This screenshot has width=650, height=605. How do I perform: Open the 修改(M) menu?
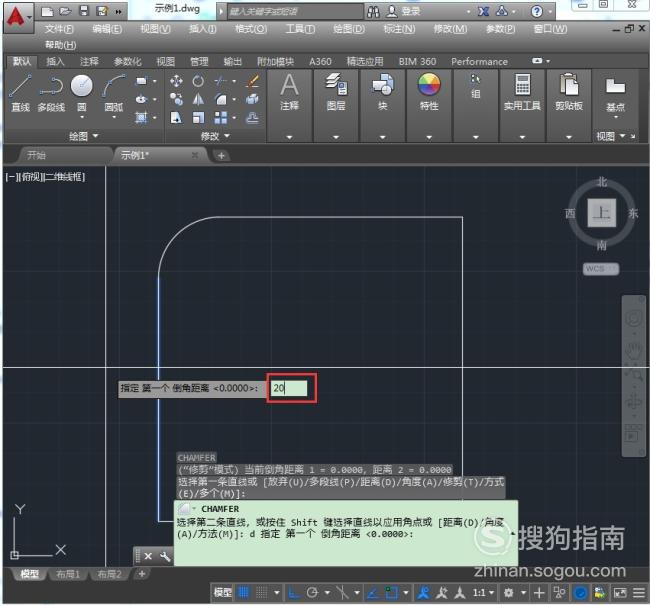(450, 29)
